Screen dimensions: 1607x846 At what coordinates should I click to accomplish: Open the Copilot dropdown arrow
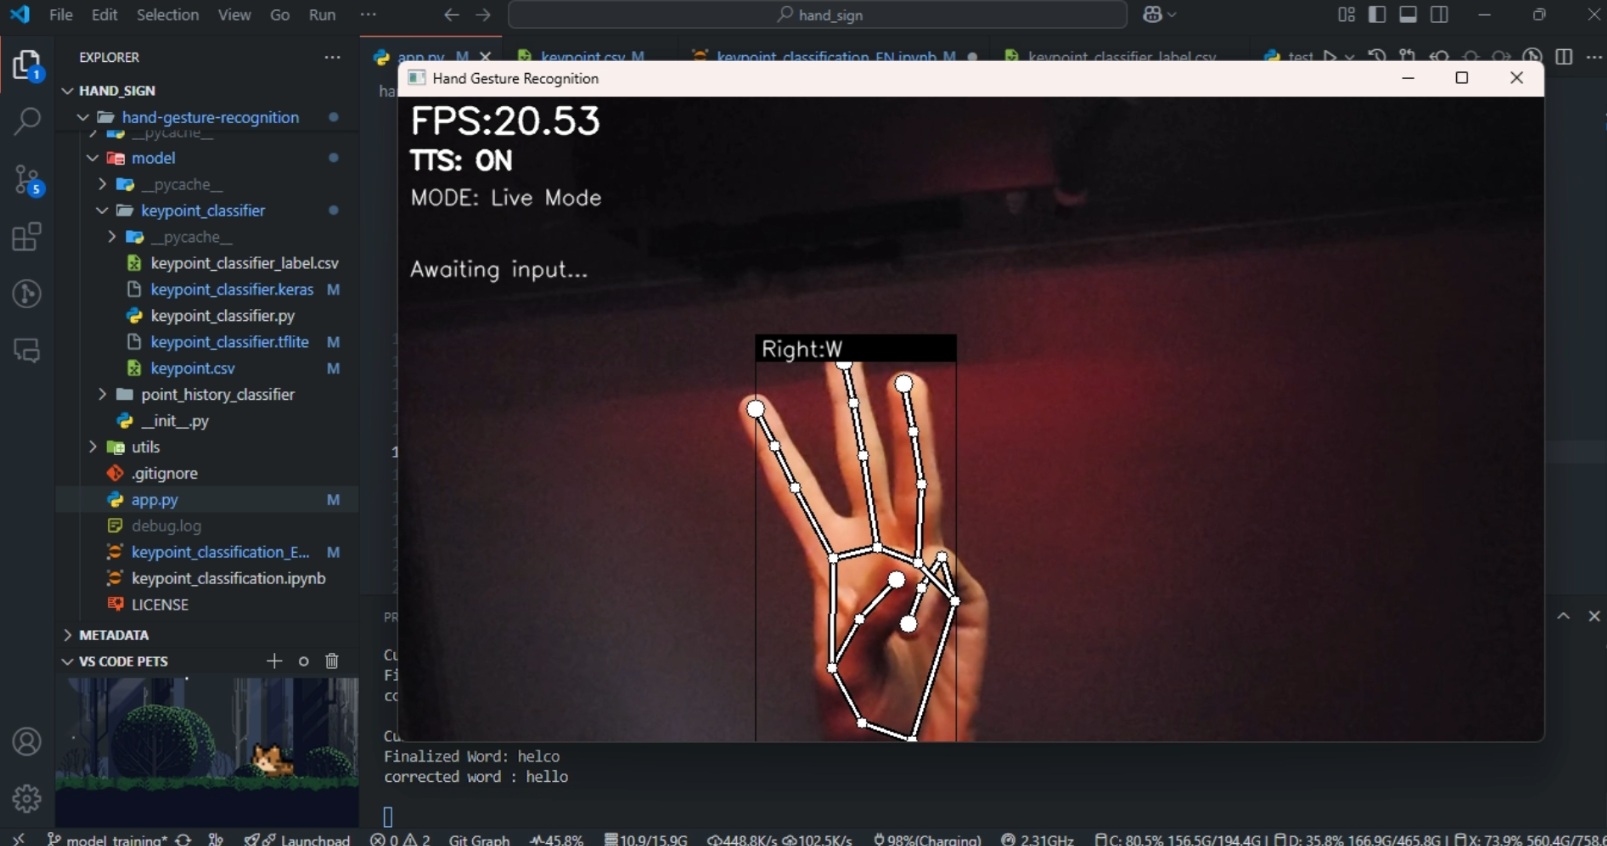click(x=1172, y=15)
